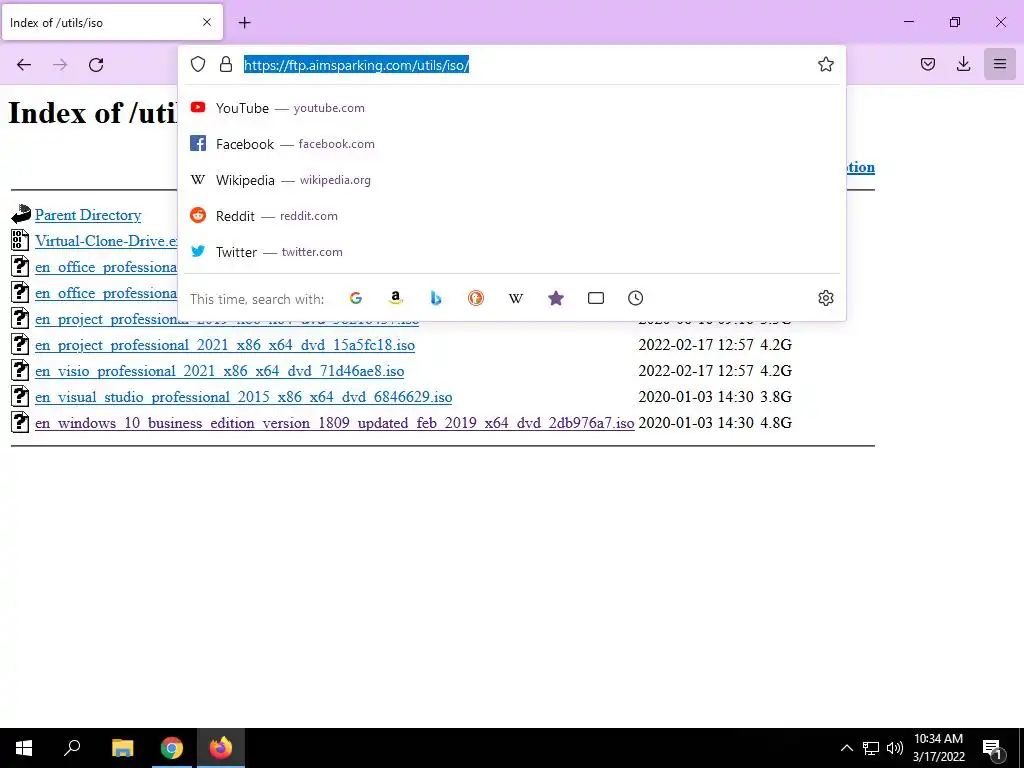Open a new tab

(244, 23)
